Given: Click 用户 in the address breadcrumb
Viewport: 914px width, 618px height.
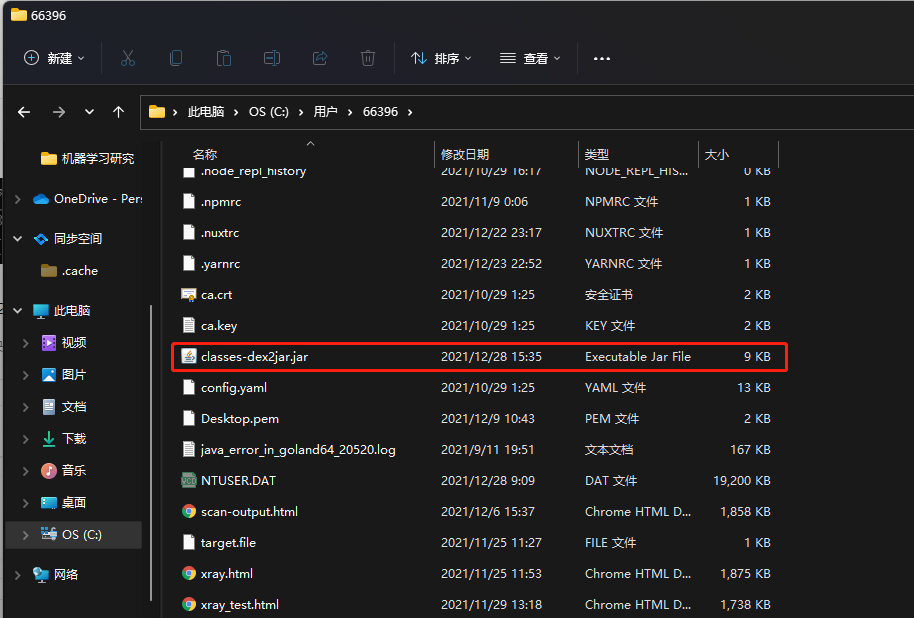Looking at the screenshot, I should coord(325,112).
